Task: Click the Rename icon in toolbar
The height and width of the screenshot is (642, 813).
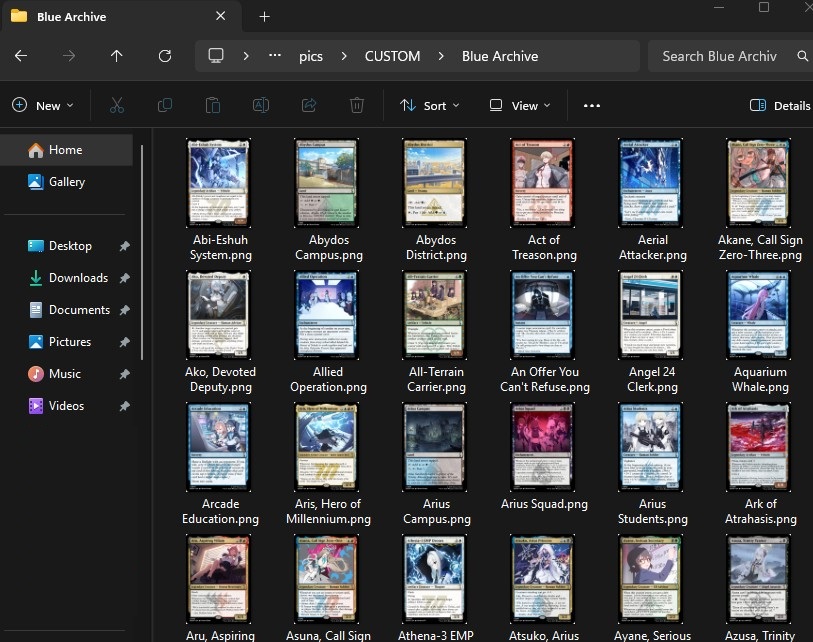Action: pyautogui.click(x=261, y=105)
